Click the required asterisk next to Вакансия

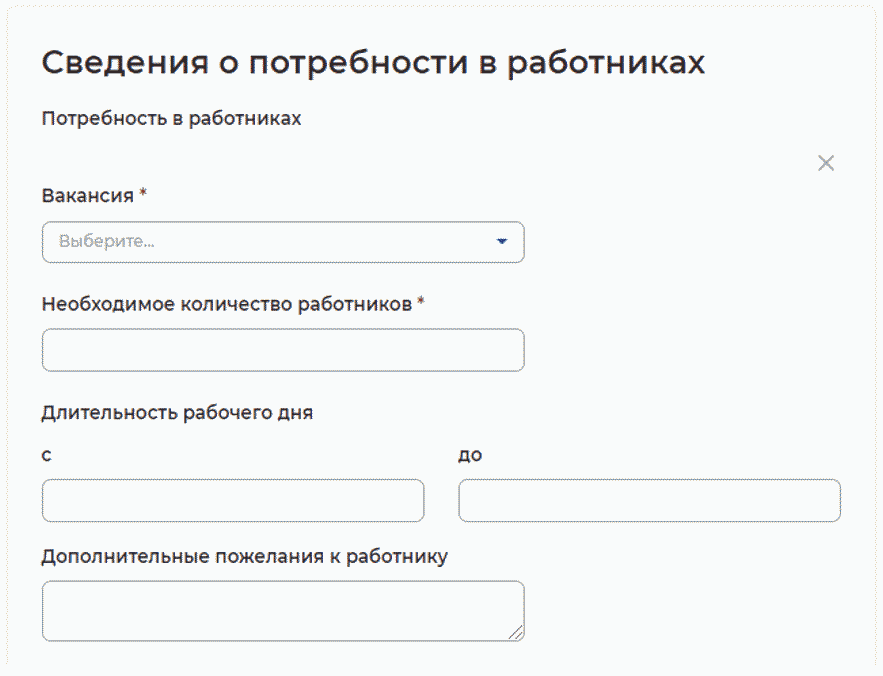[143, 195]
